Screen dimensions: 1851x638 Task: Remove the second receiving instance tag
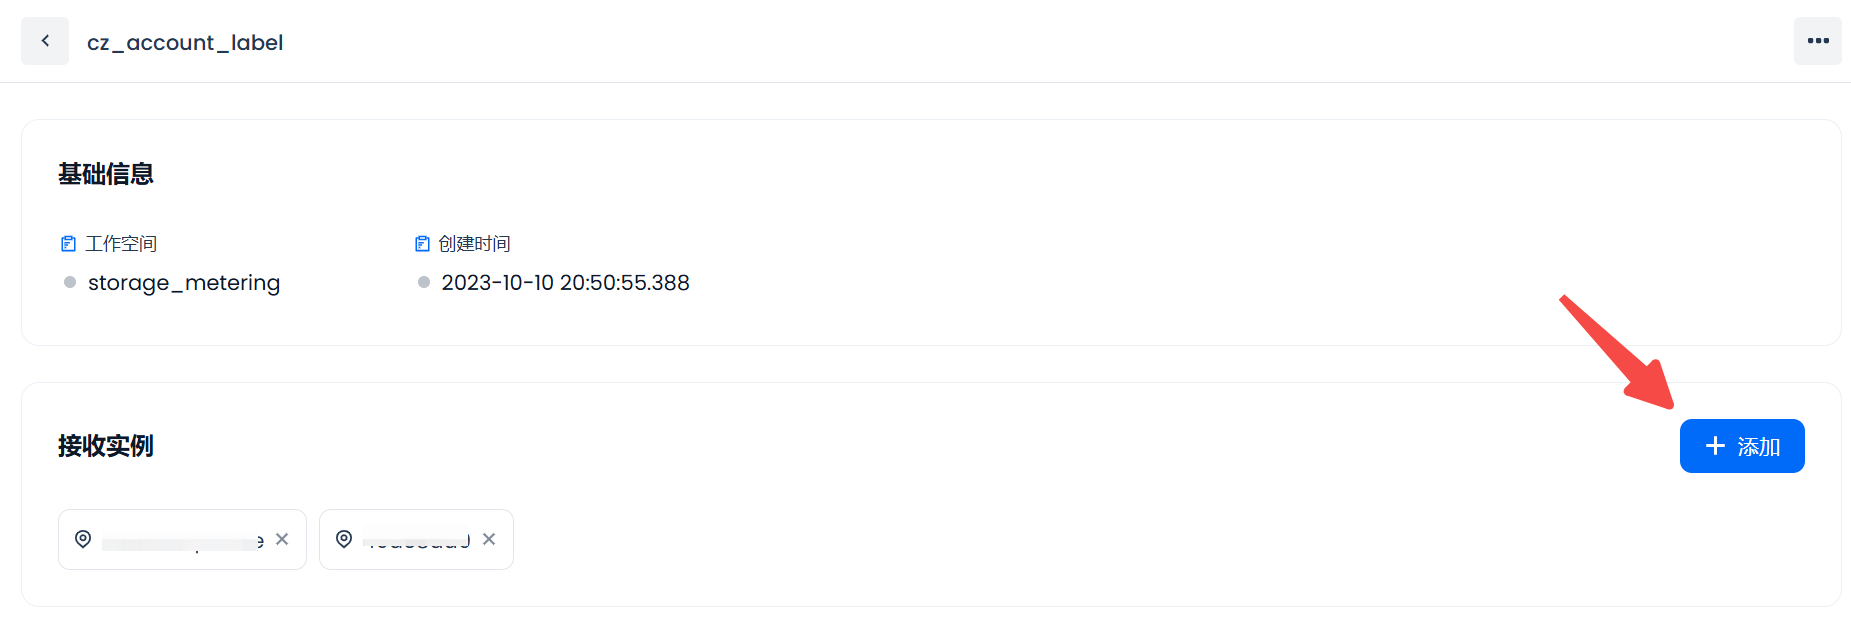pyautogui.click(x=489, y=539)
